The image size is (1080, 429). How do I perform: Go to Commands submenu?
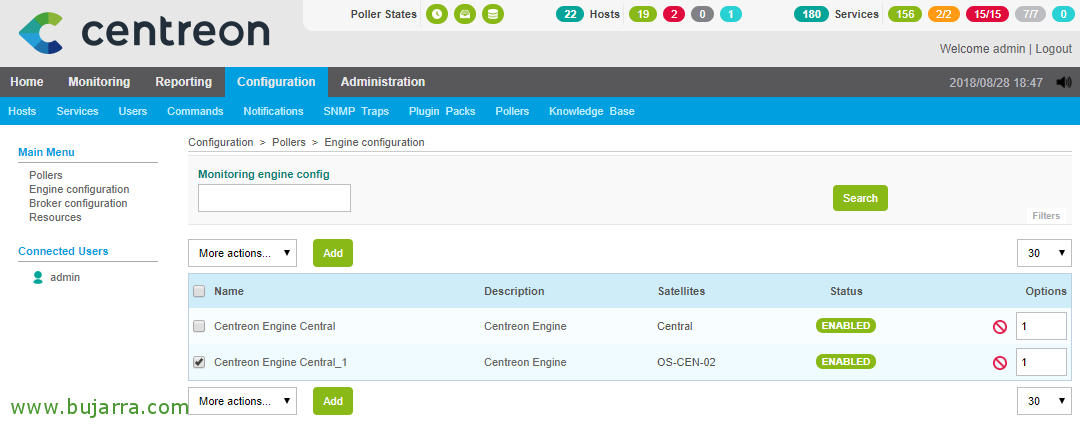tap(195, 111)
